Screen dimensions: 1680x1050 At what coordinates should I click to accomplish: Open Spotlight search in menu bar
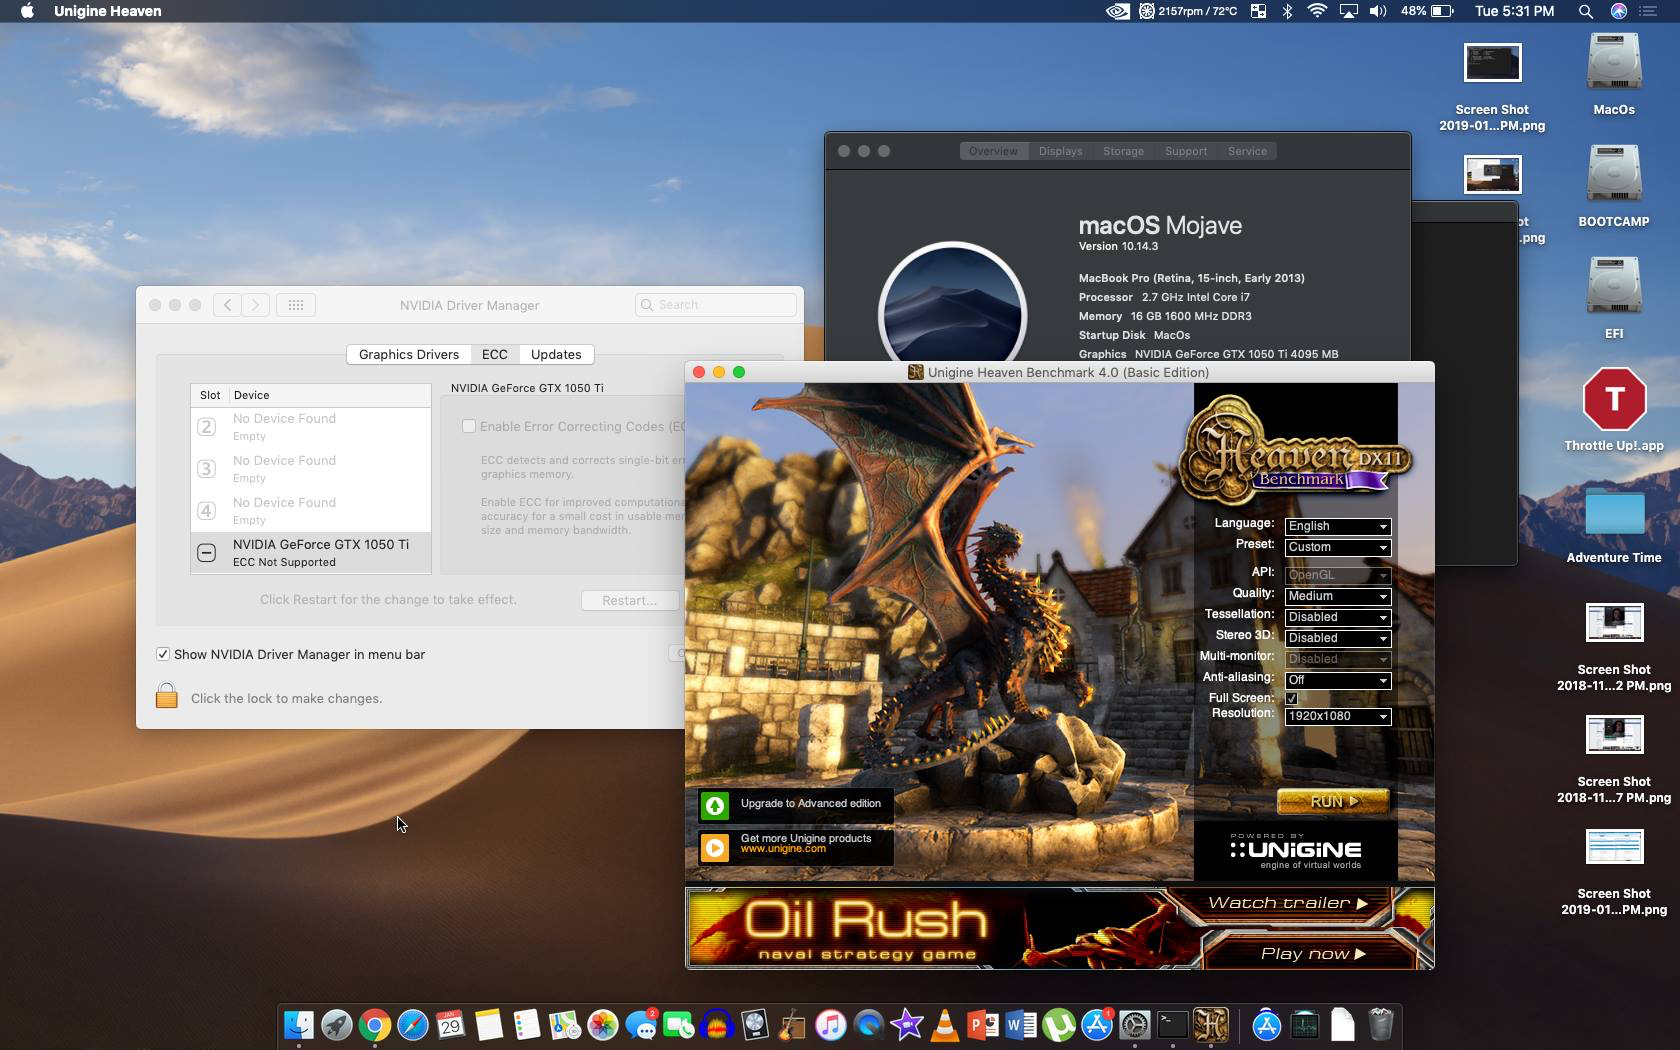tap(1585, 11)
